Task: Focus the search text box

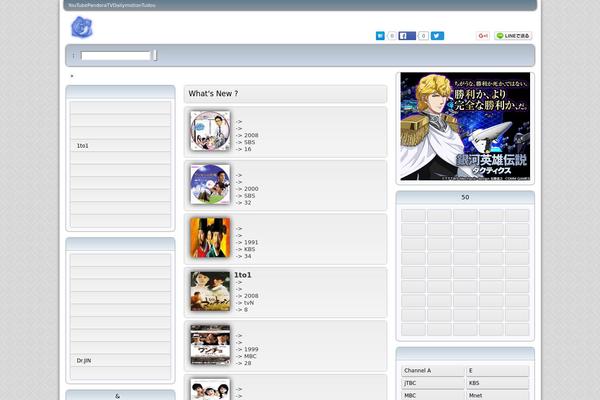Action: [x=116, y=56]
